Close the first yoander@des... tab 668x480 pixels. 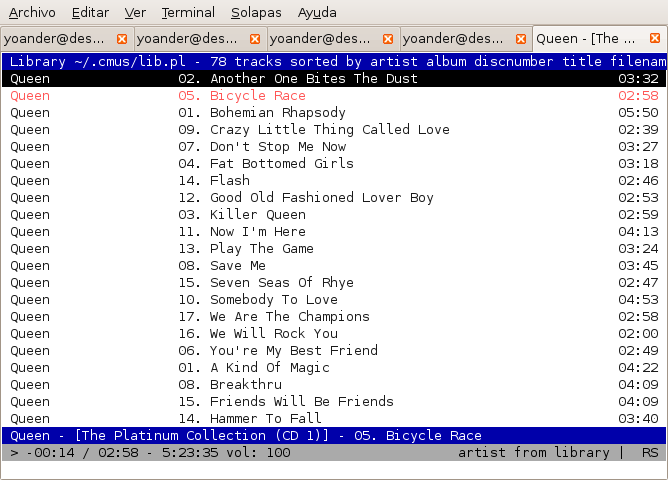[x=122, y=39]
